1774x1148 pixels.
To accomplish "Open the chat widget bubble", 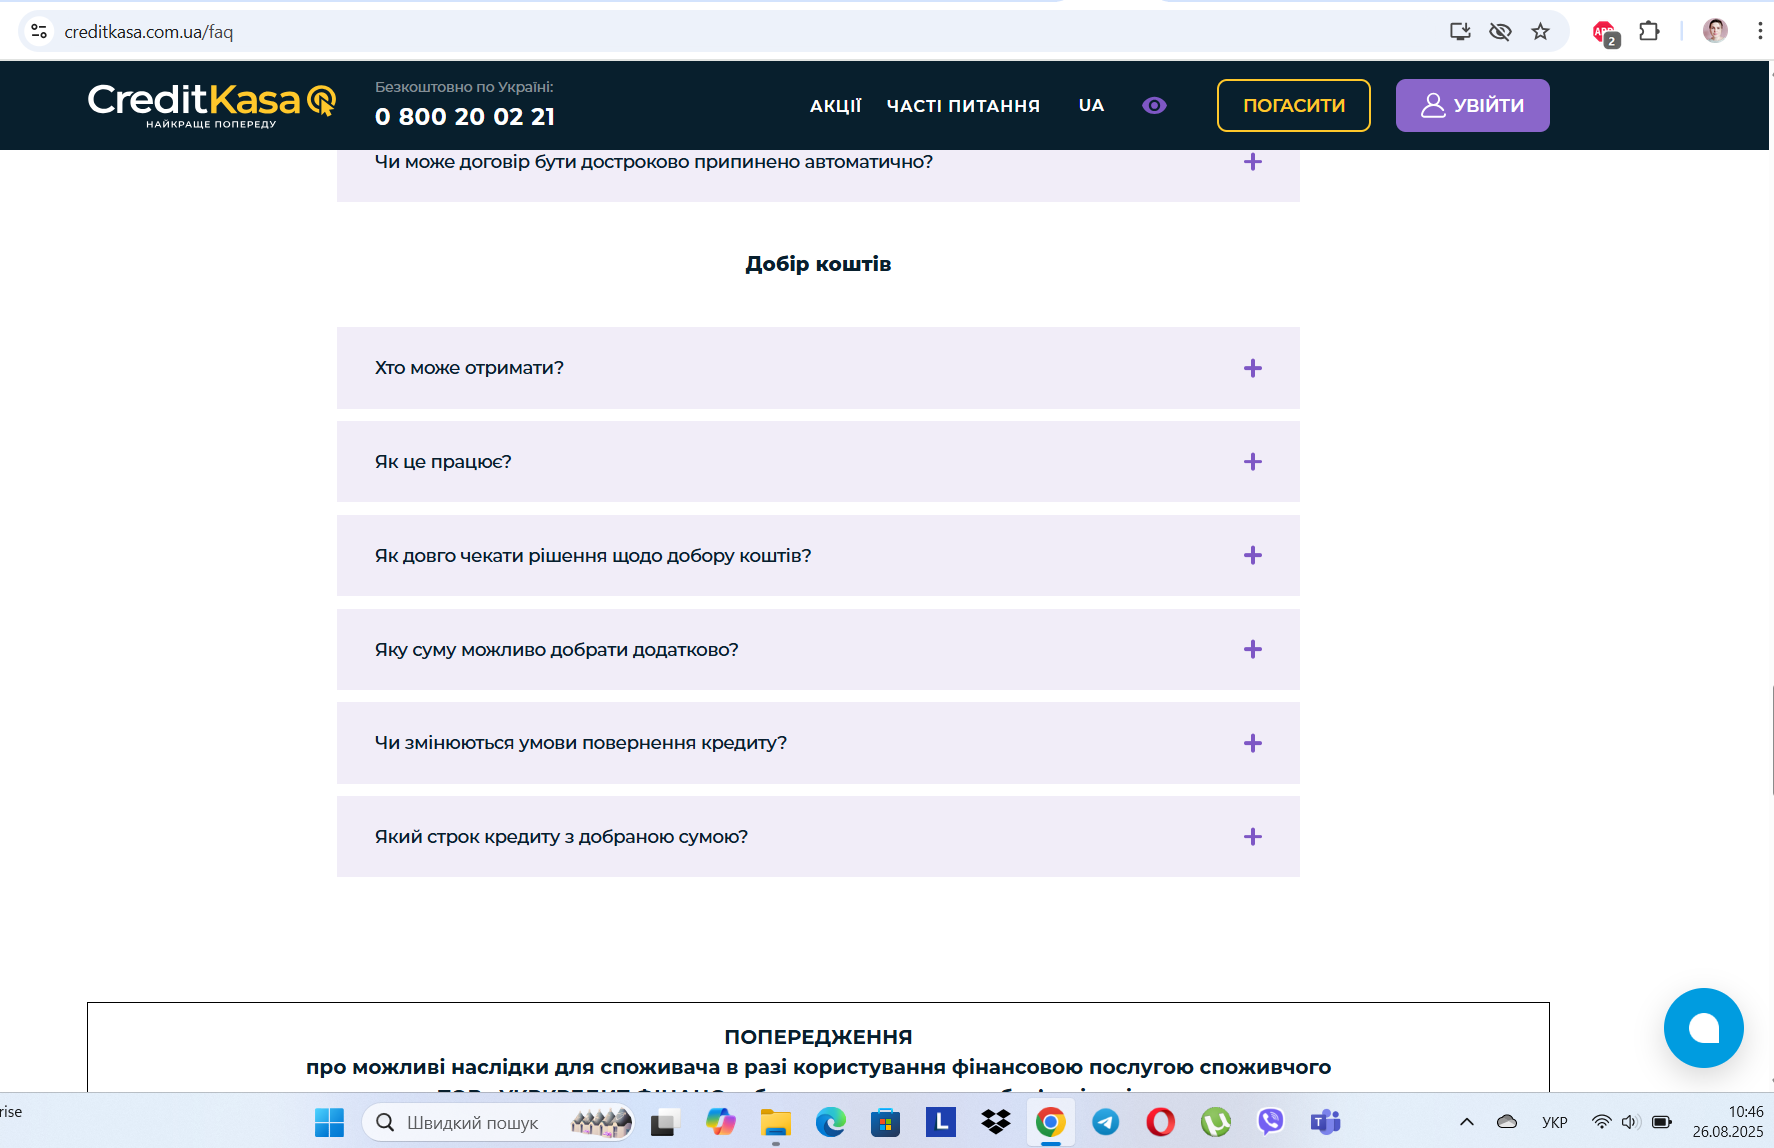I will click(x=1703, y=1028).
